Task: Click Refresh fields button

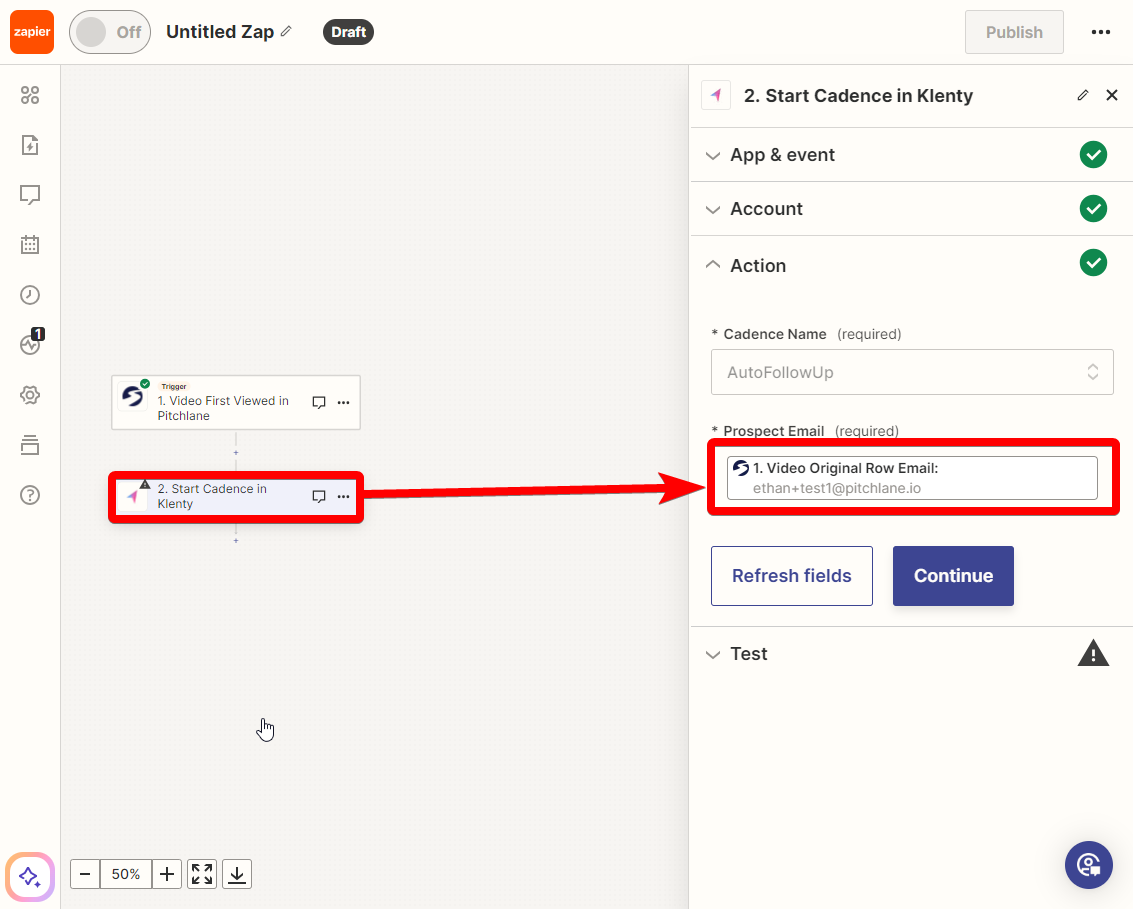Action: click(x=792, y=576)
